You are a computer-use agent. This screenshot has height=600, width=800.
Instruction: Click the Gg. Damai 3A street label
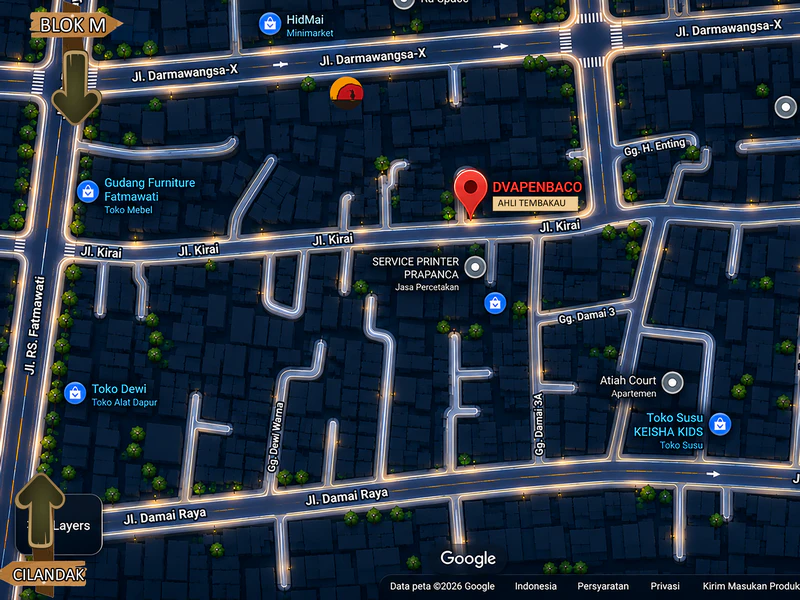[x=539, y=424]
